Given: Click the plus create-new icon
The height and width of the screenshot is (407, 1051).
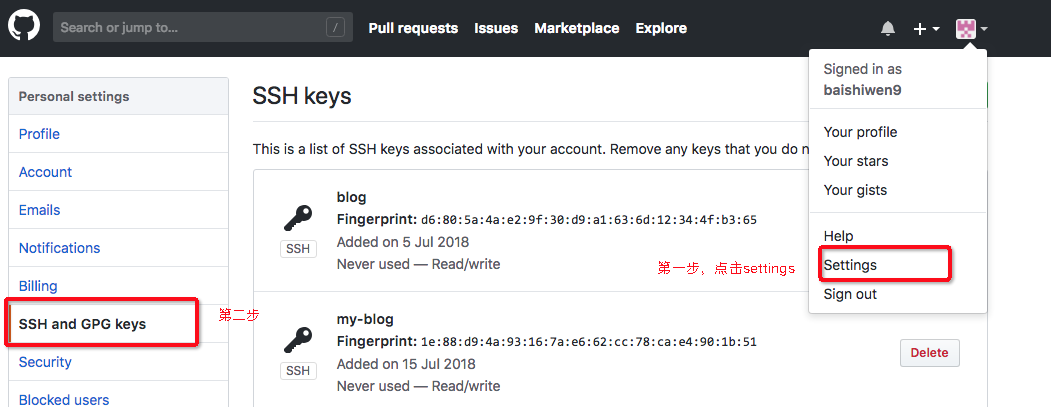Looking at the screenshot, I should tap(920, 29).
